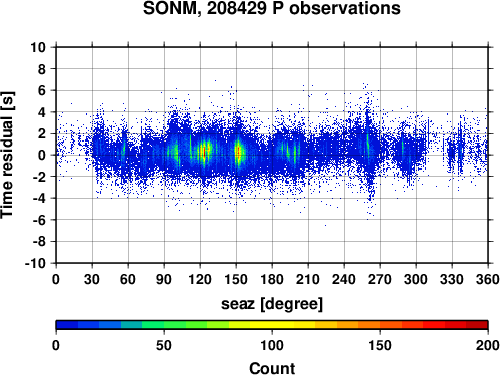The width and height of the screenshot is (500, 375).
Task: Pick the orange segment near 150 on colorbar
Action: pos(380,325)
